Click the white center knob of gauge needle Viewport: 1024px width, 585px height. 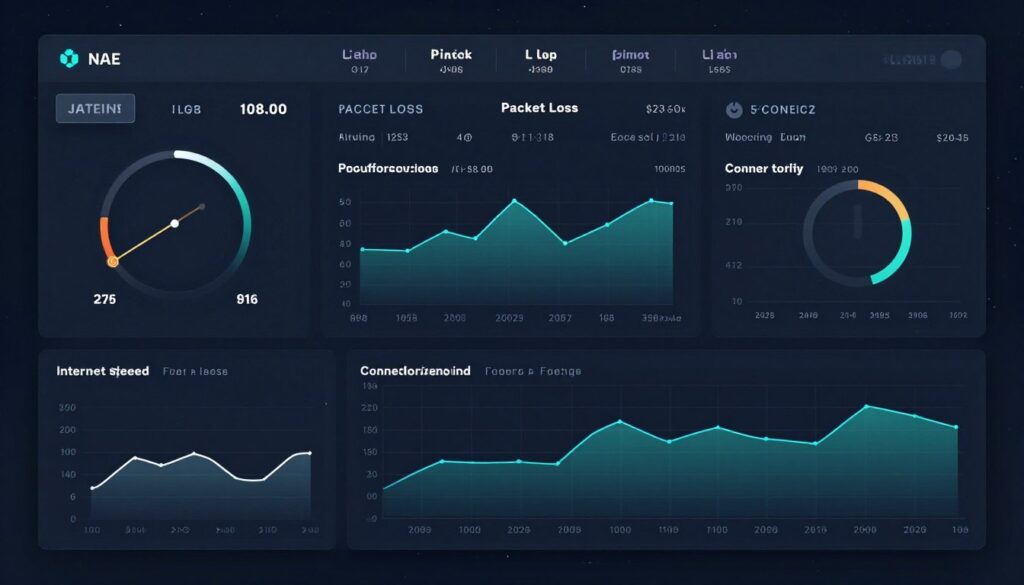click(174, 223)
